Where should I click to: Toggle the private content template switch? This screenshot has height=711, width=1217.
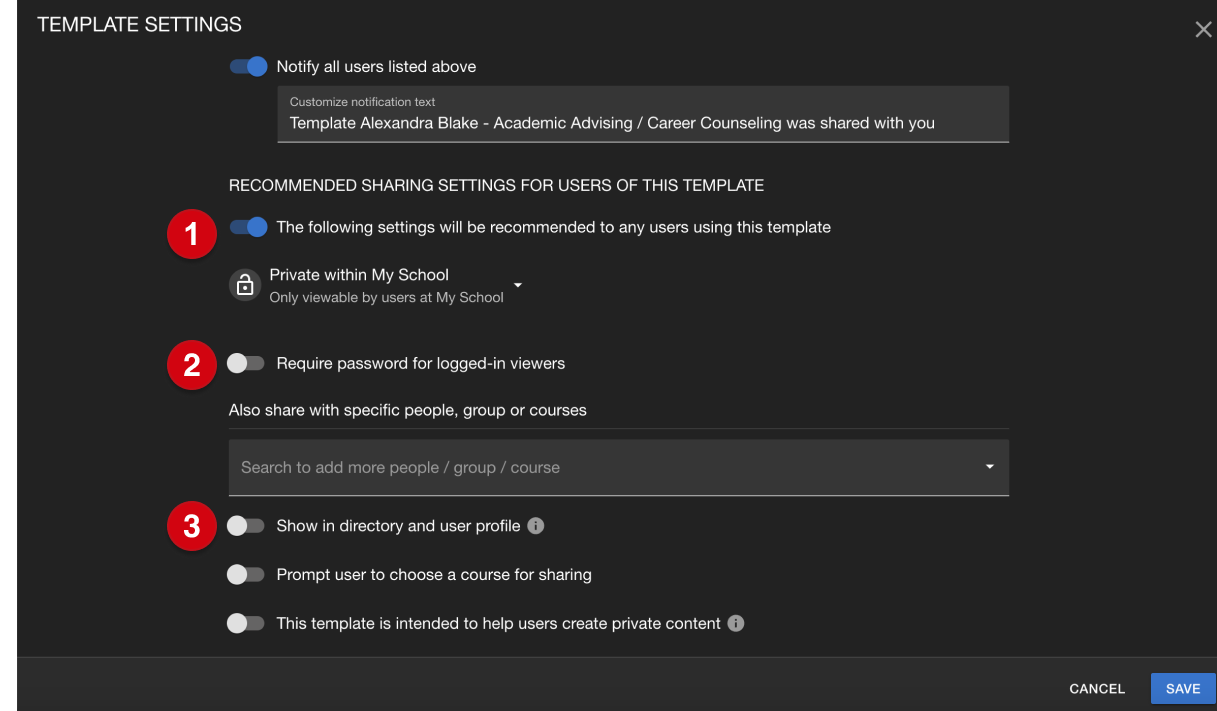(x=246, y=623)
